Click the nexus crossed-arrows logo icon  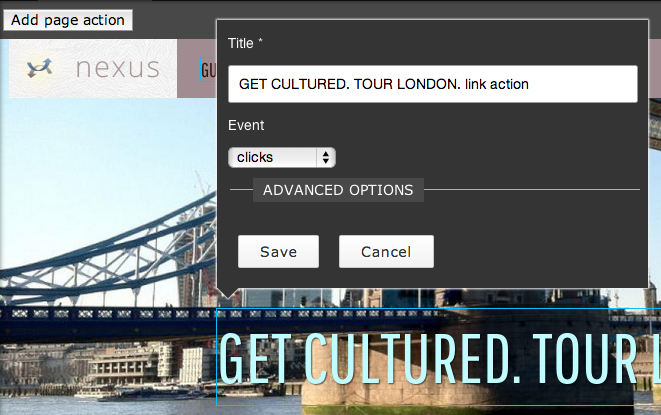click(x=40, y=68)
